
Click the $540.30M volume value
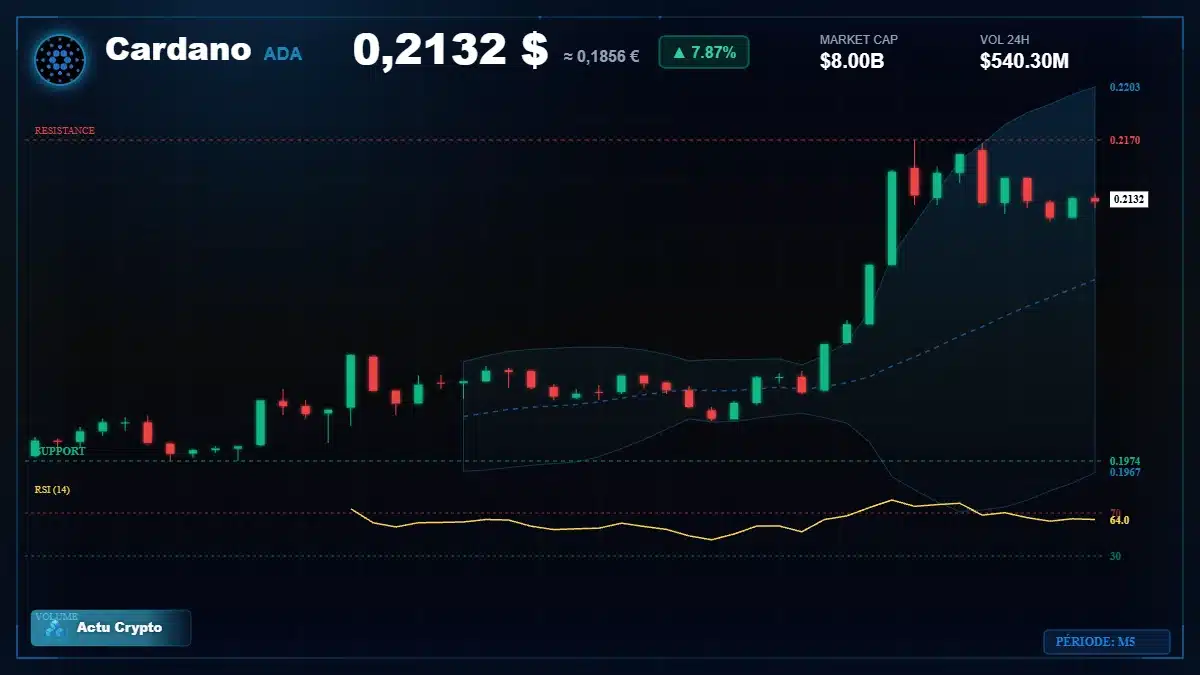pos(1024,61)
